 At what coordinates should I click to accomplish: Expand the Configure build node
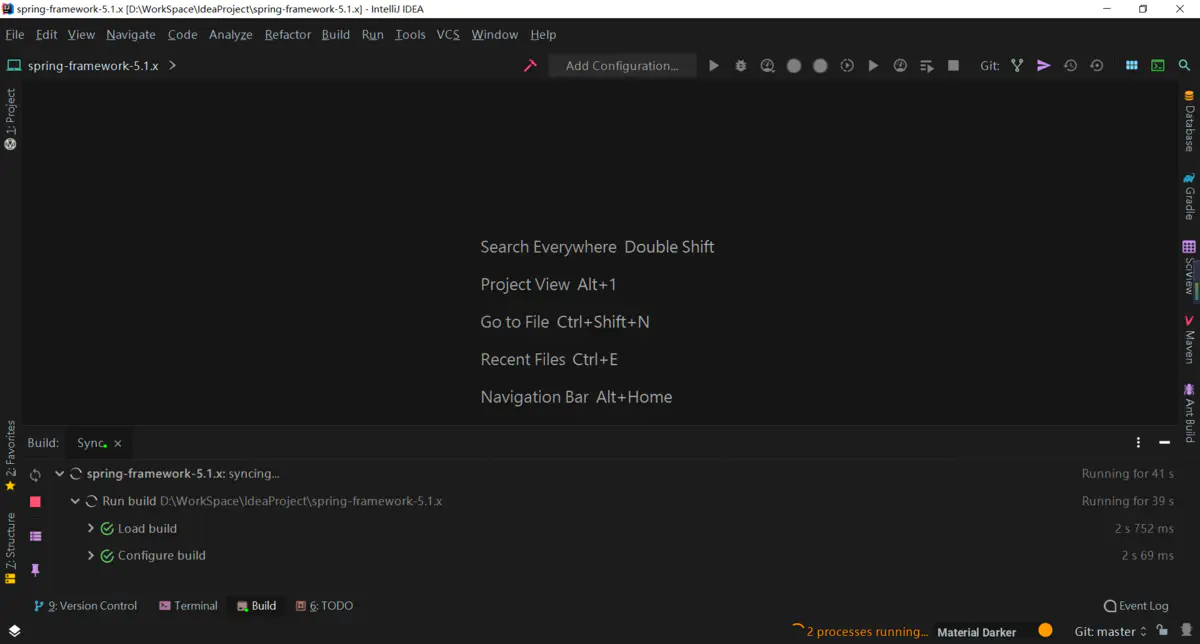point(91,555)
